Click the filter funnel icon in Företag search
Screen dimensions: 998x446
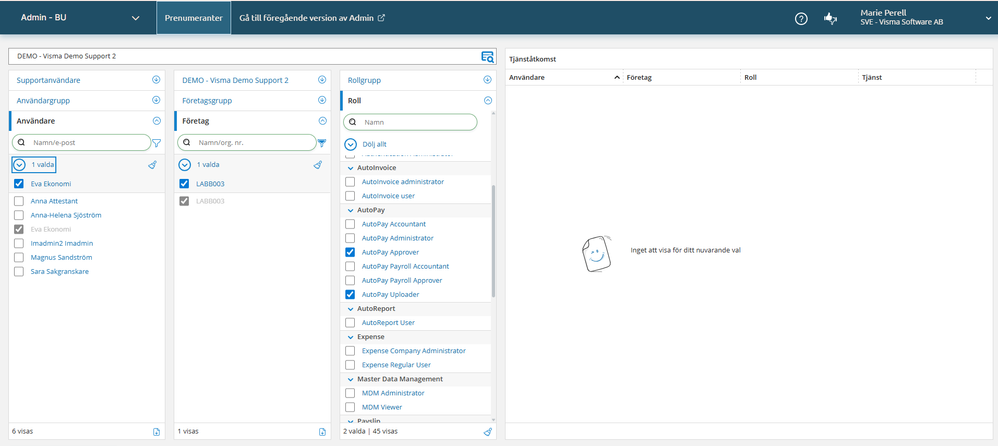[322, 143]
